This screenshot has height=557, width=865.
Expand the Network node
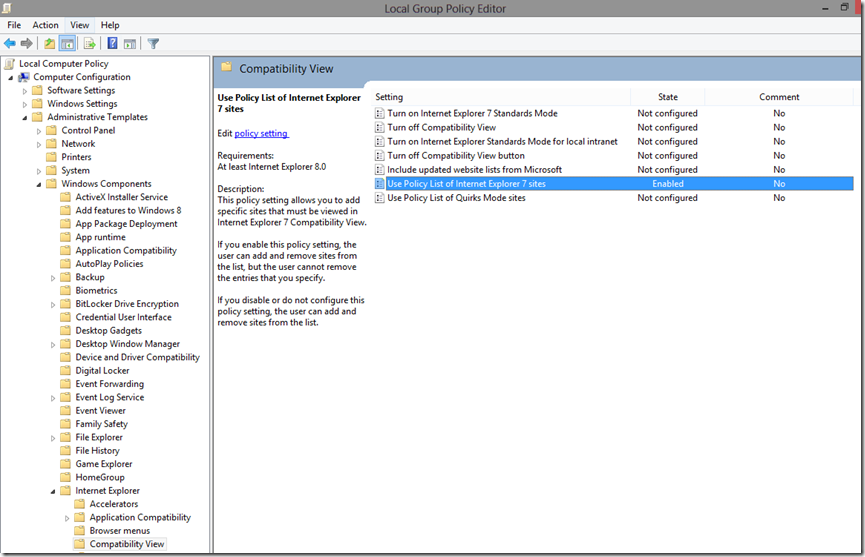pos(39,144)
